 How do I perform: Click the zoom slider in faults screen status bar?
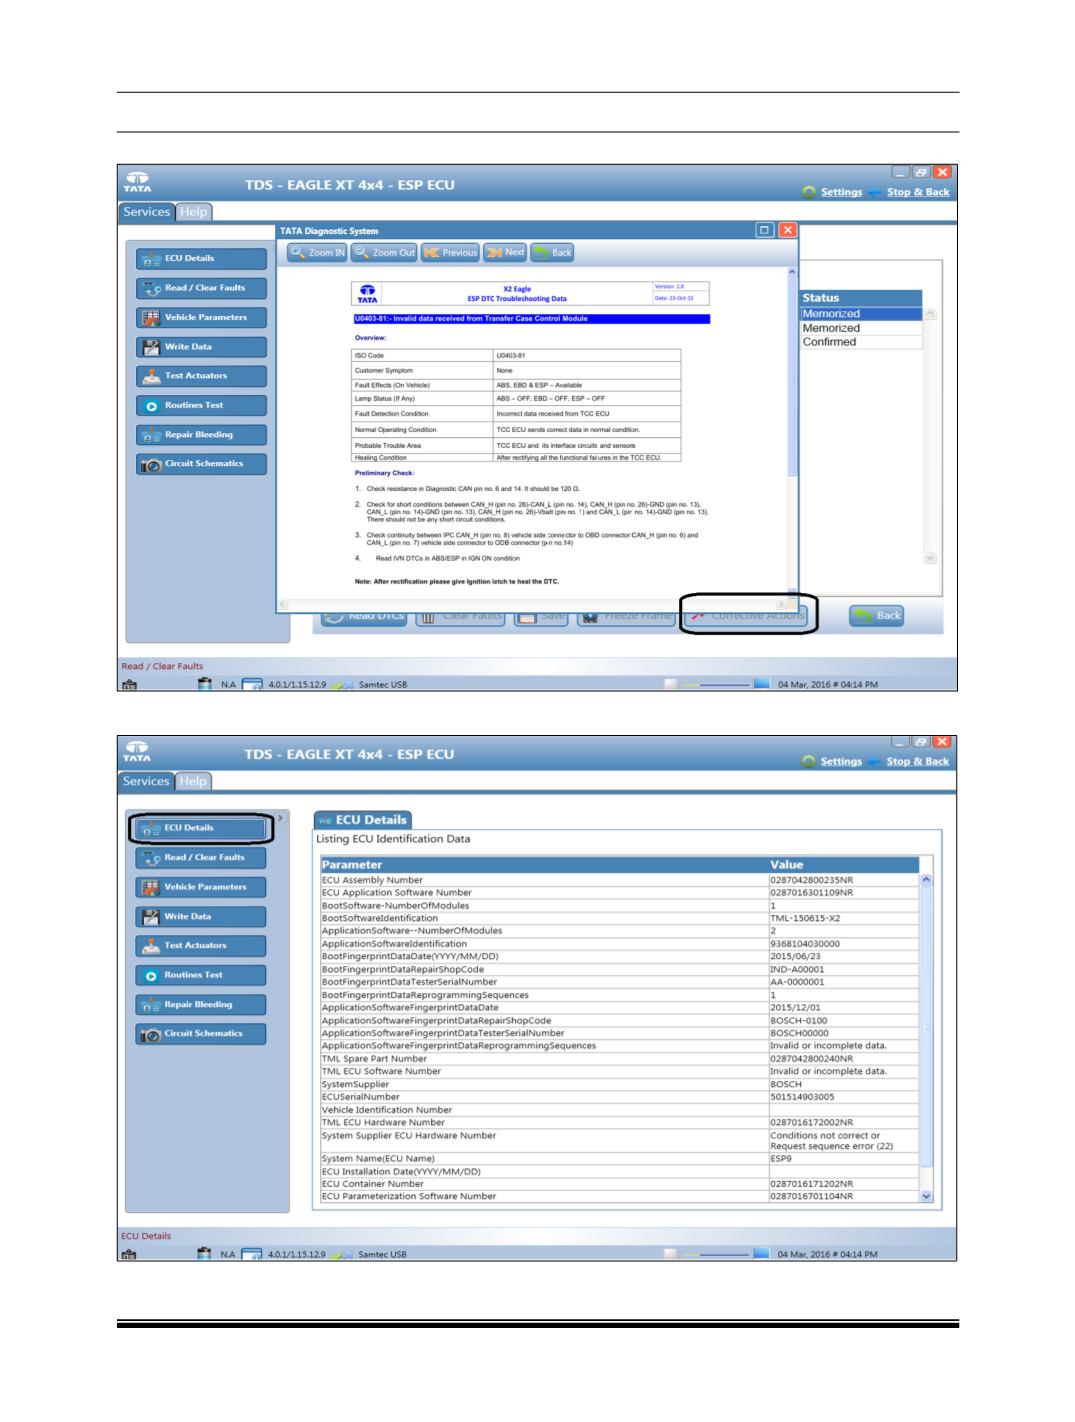[716, 685]
